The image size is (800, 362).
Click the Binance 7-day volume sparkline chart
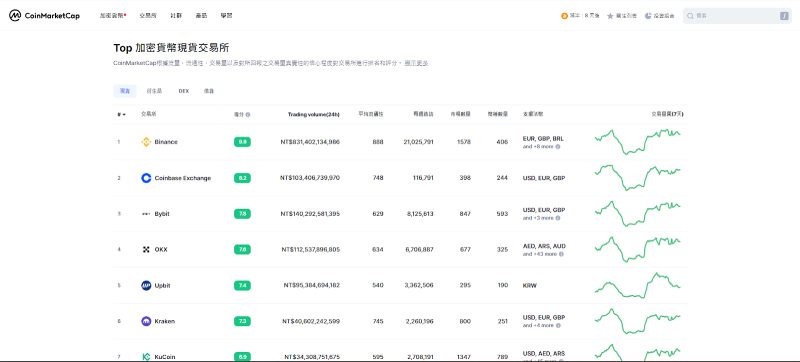(x=638, y=142)
